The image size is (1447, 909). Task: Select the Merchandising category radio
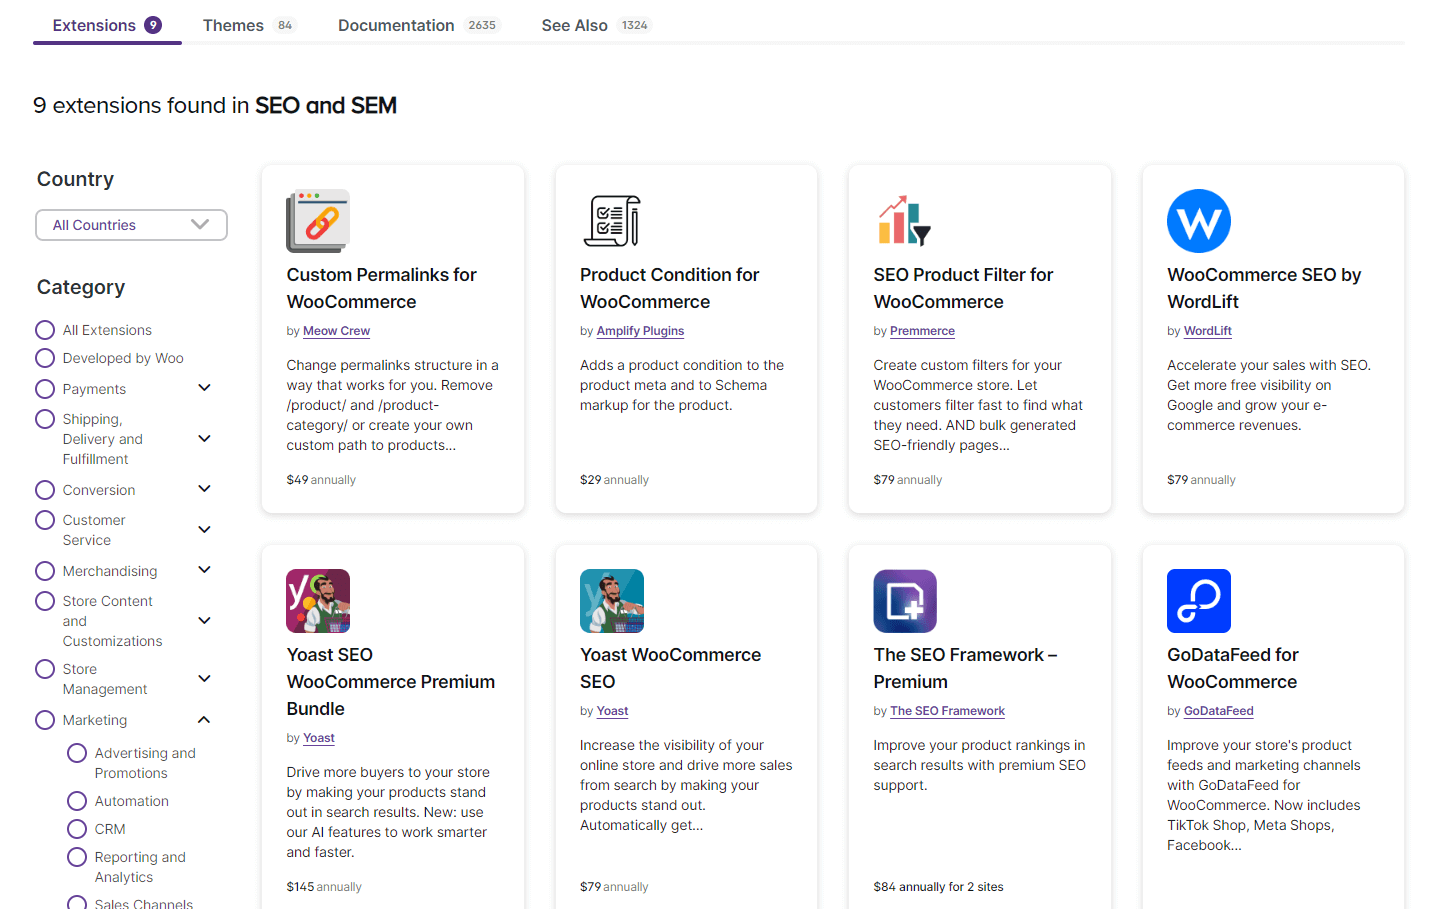[45, 571]
